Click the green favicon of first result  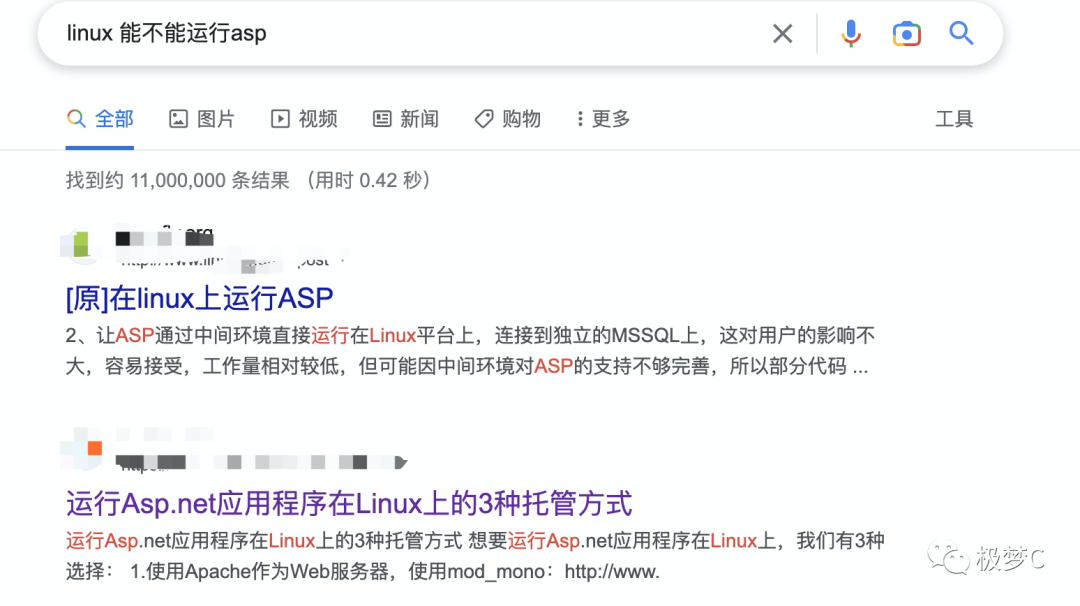coord(81,244)
